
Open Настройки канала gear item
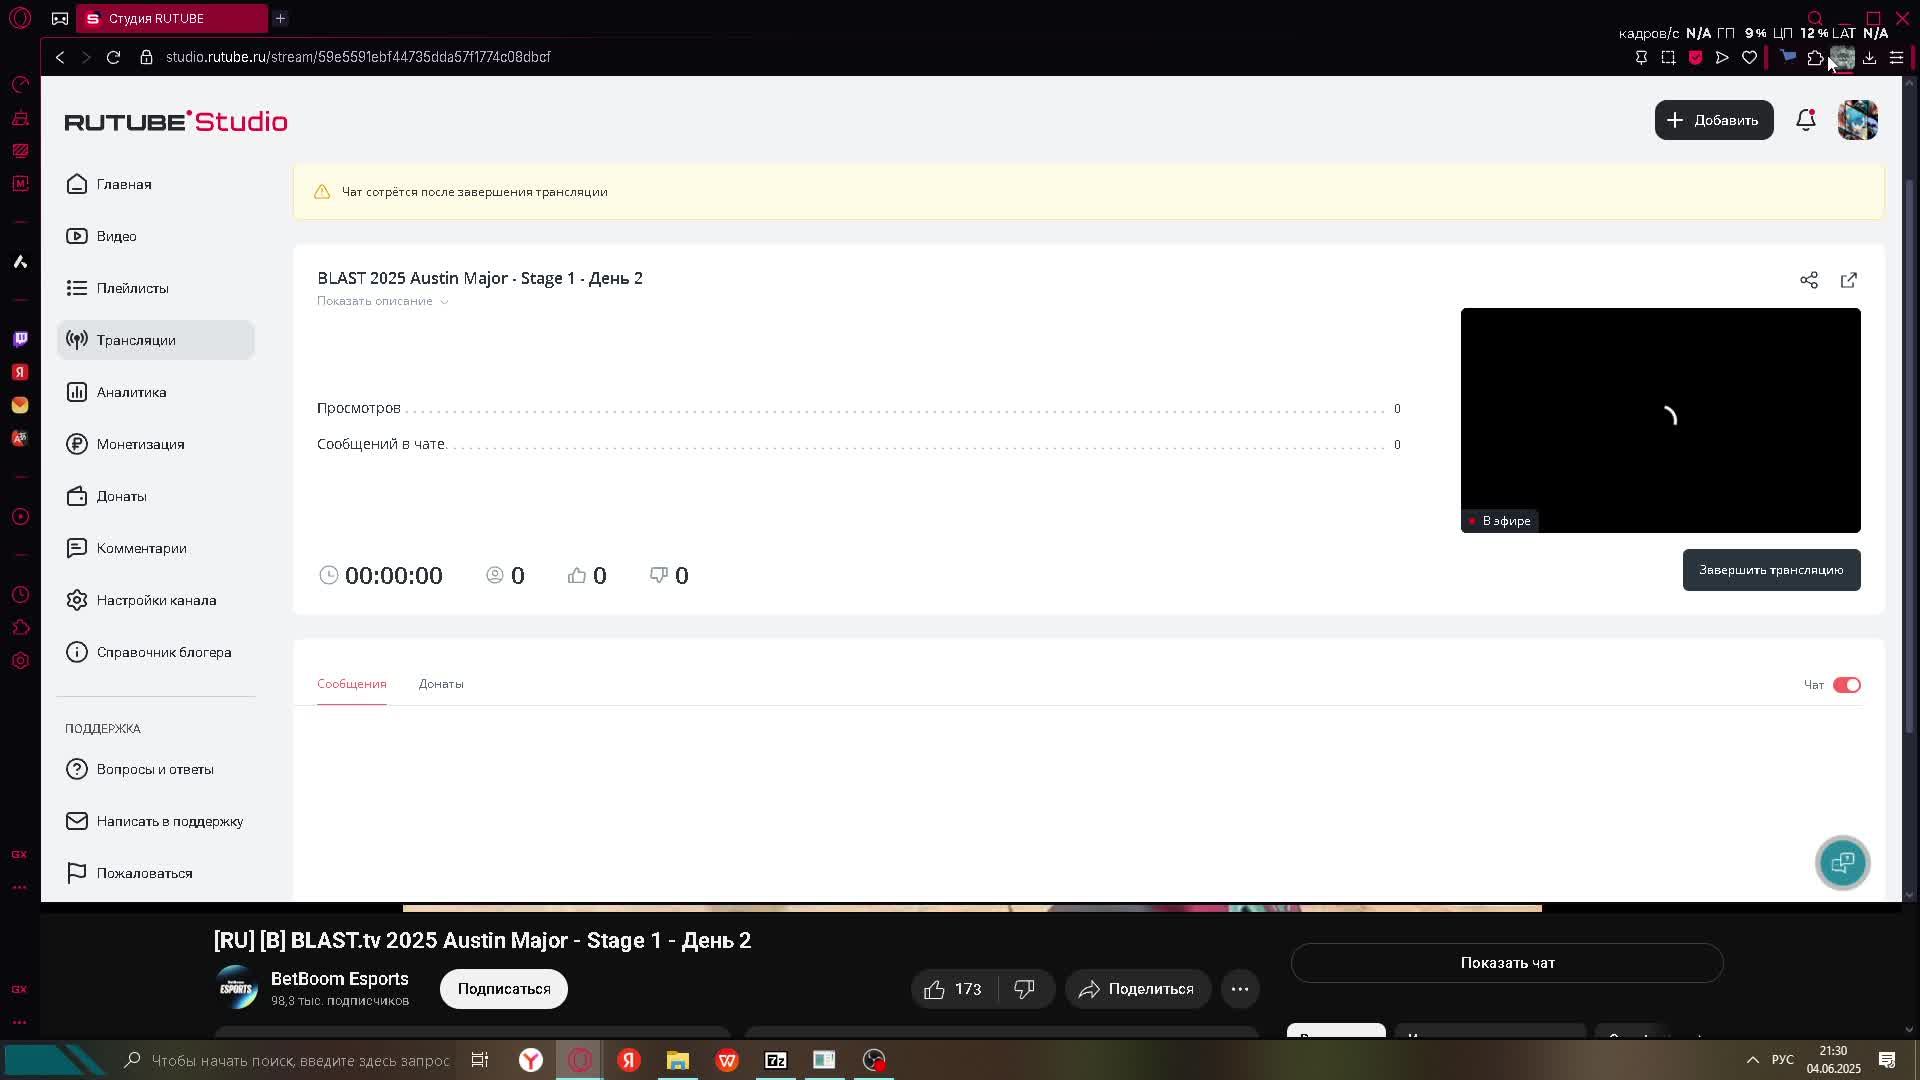[x=141, y=600]
